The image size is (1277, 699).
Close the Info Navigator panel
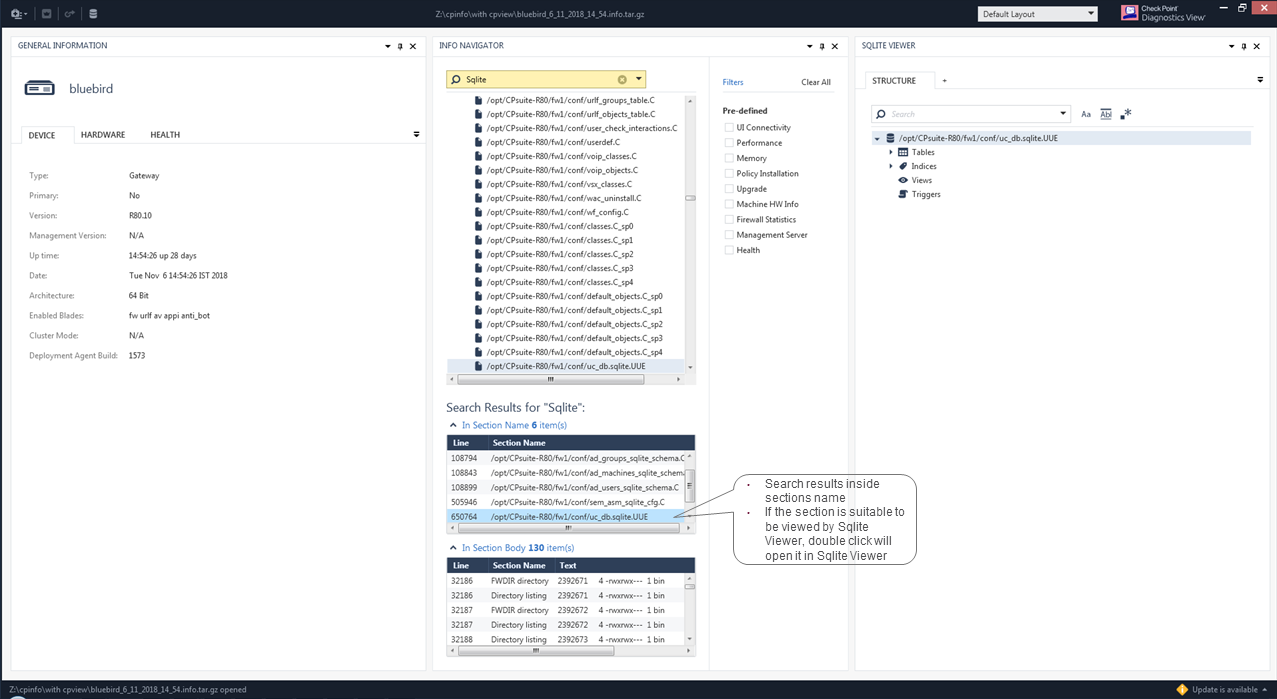834,46
